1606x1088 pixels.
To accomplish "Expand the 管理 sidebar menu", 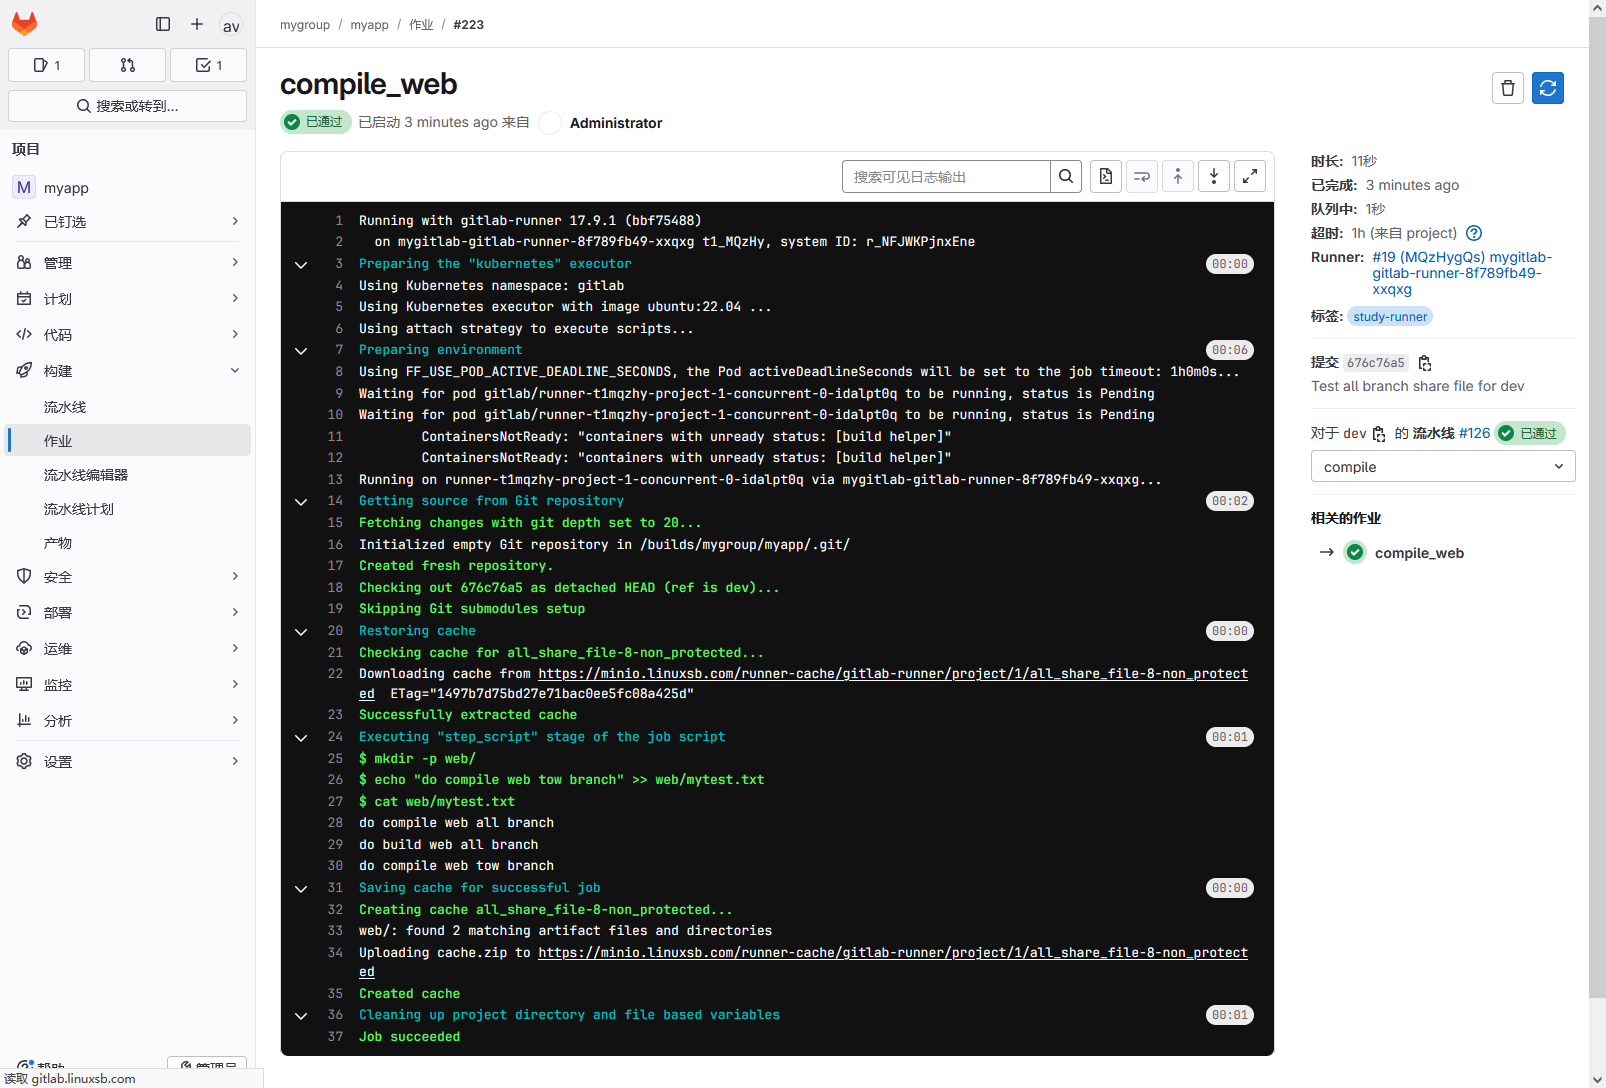I will click(x=127, y=263).
